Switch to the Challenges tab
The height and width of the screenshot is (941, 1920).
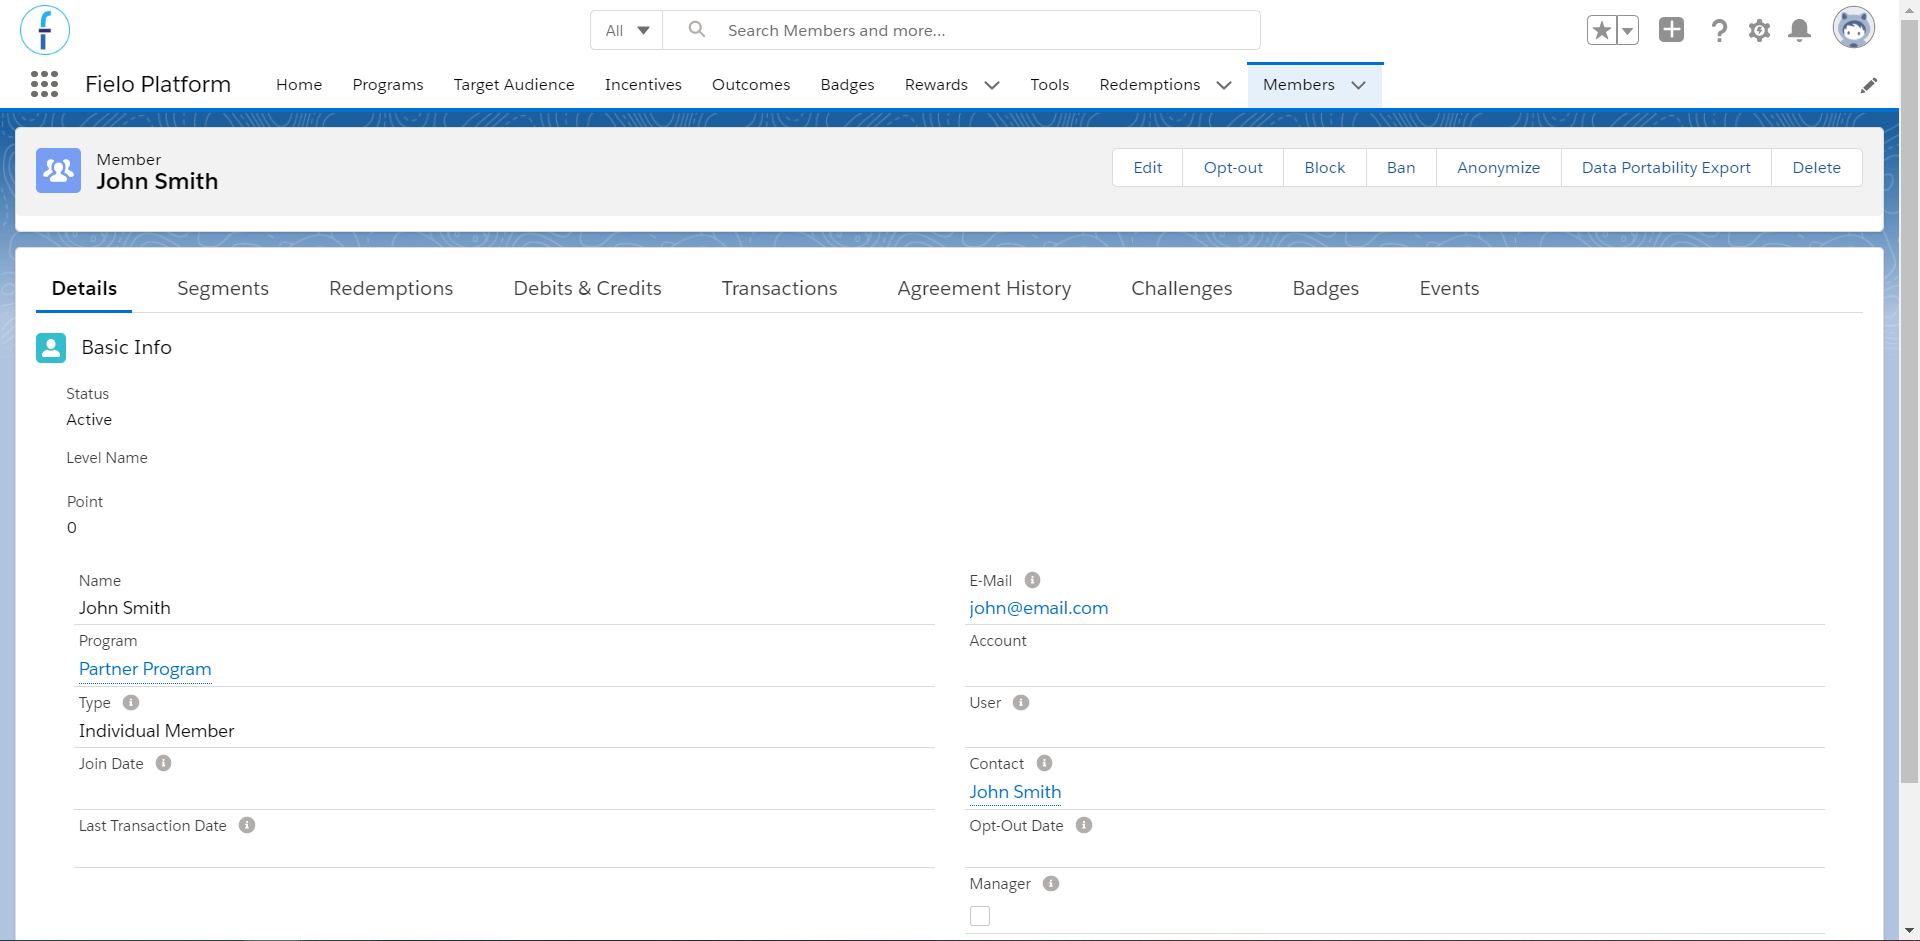1181,288
